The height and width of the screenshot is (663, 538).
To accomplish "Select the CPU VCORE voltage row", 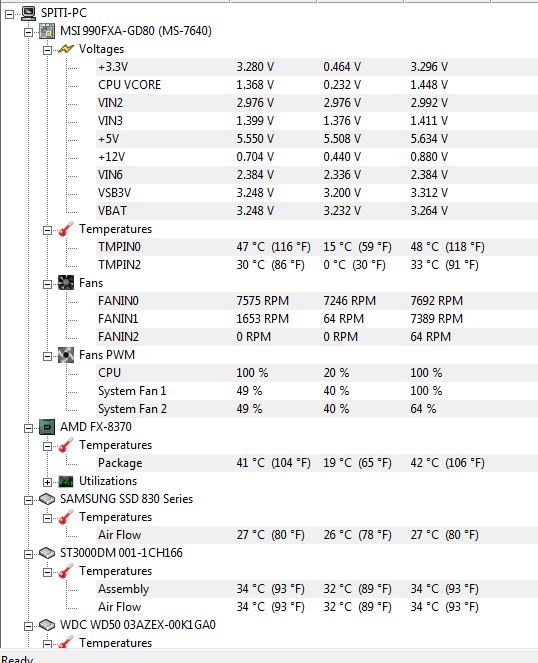I will 317,85.
